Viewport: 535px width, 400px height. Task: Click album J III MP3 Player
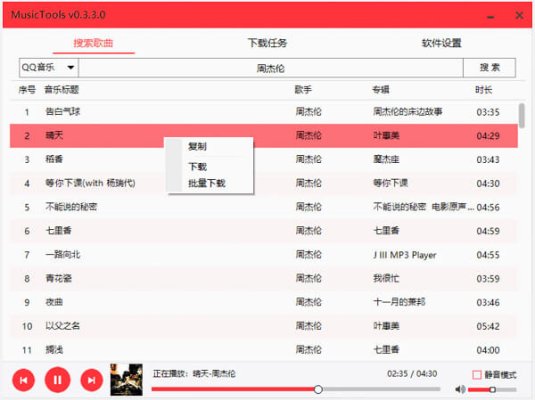(405, 255)
